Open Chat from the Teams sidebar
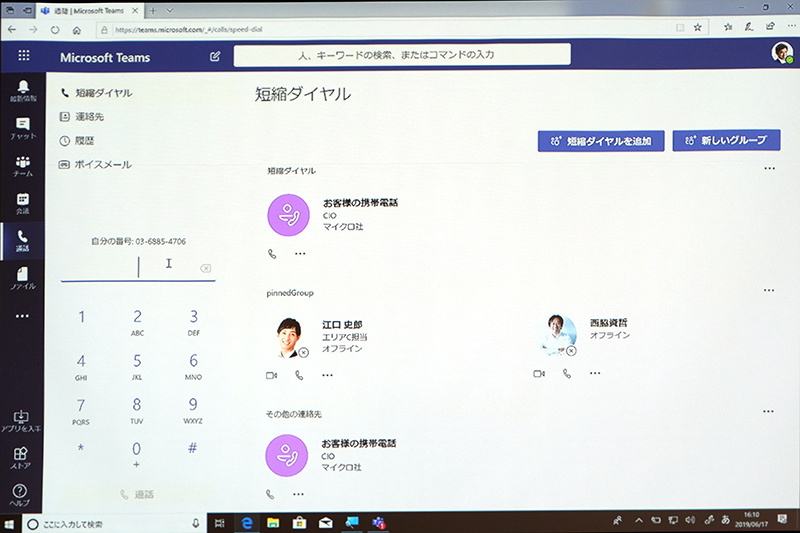The height and width of the screenshot is (533, 800). [x=23, y=129]
